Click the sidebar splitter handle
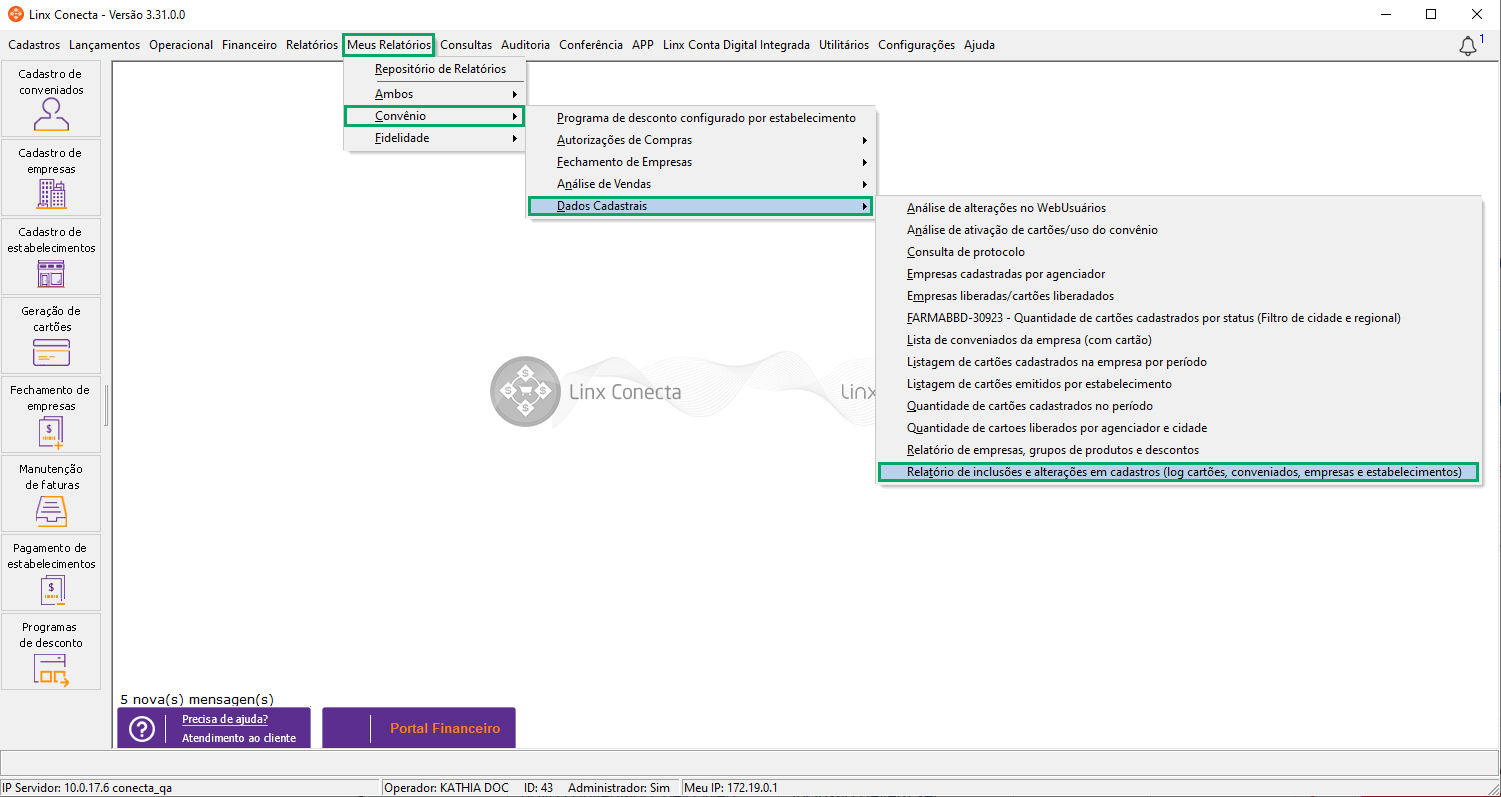Viewport: 1501px width, 797px height. 107,405
